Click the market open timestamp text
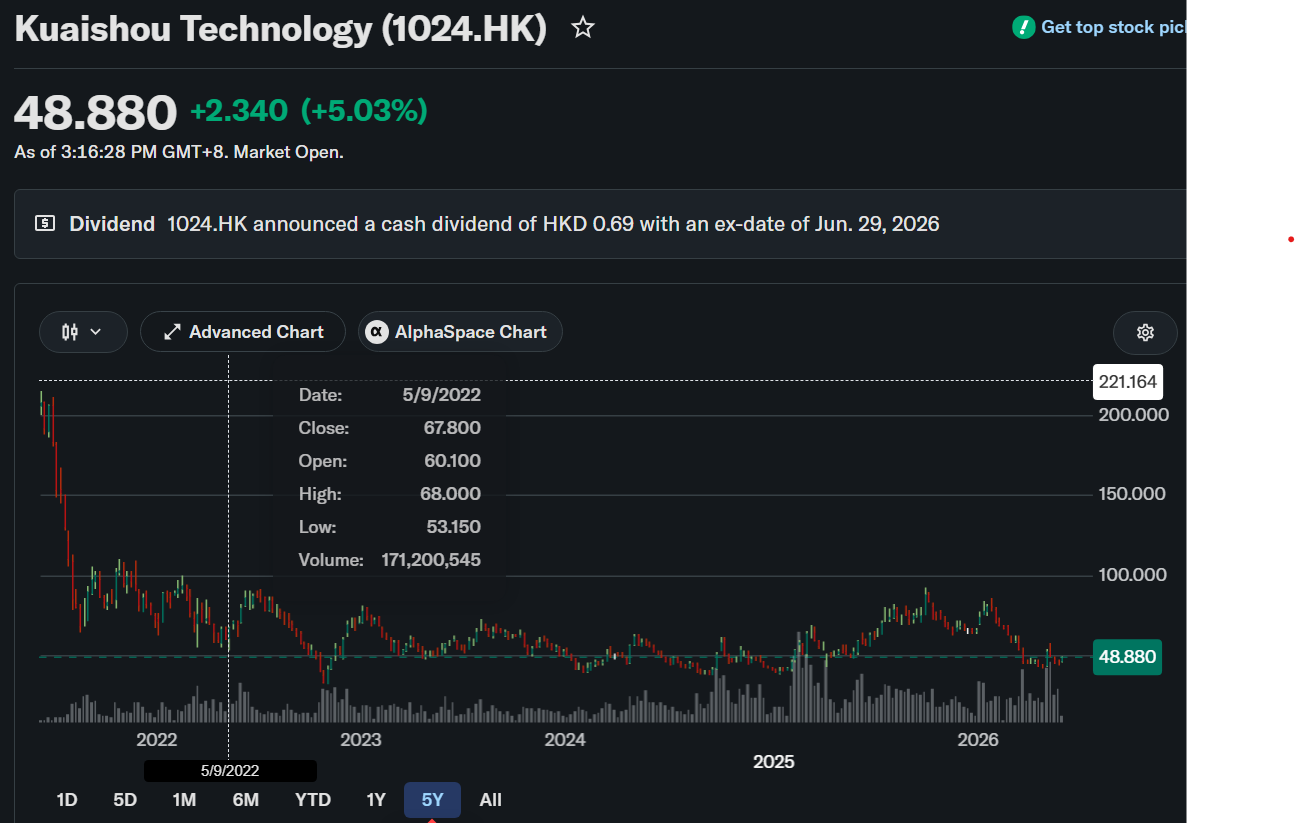Image resolution: width=1295 pixels, height=823 pixels. click(x=179, y=153)
